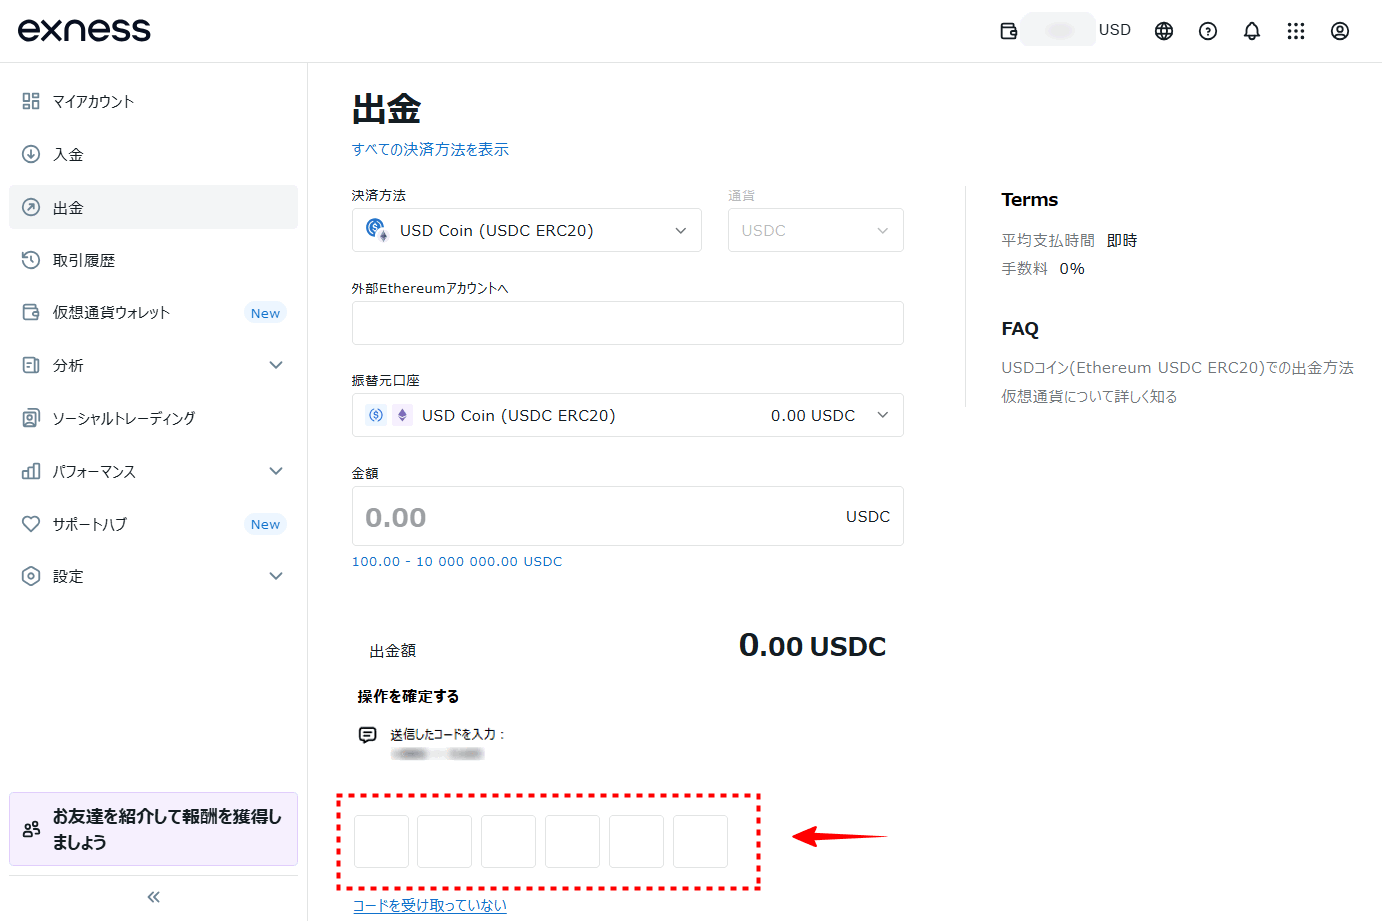Open 仮想通貨ウォレット

pos(153,312)
